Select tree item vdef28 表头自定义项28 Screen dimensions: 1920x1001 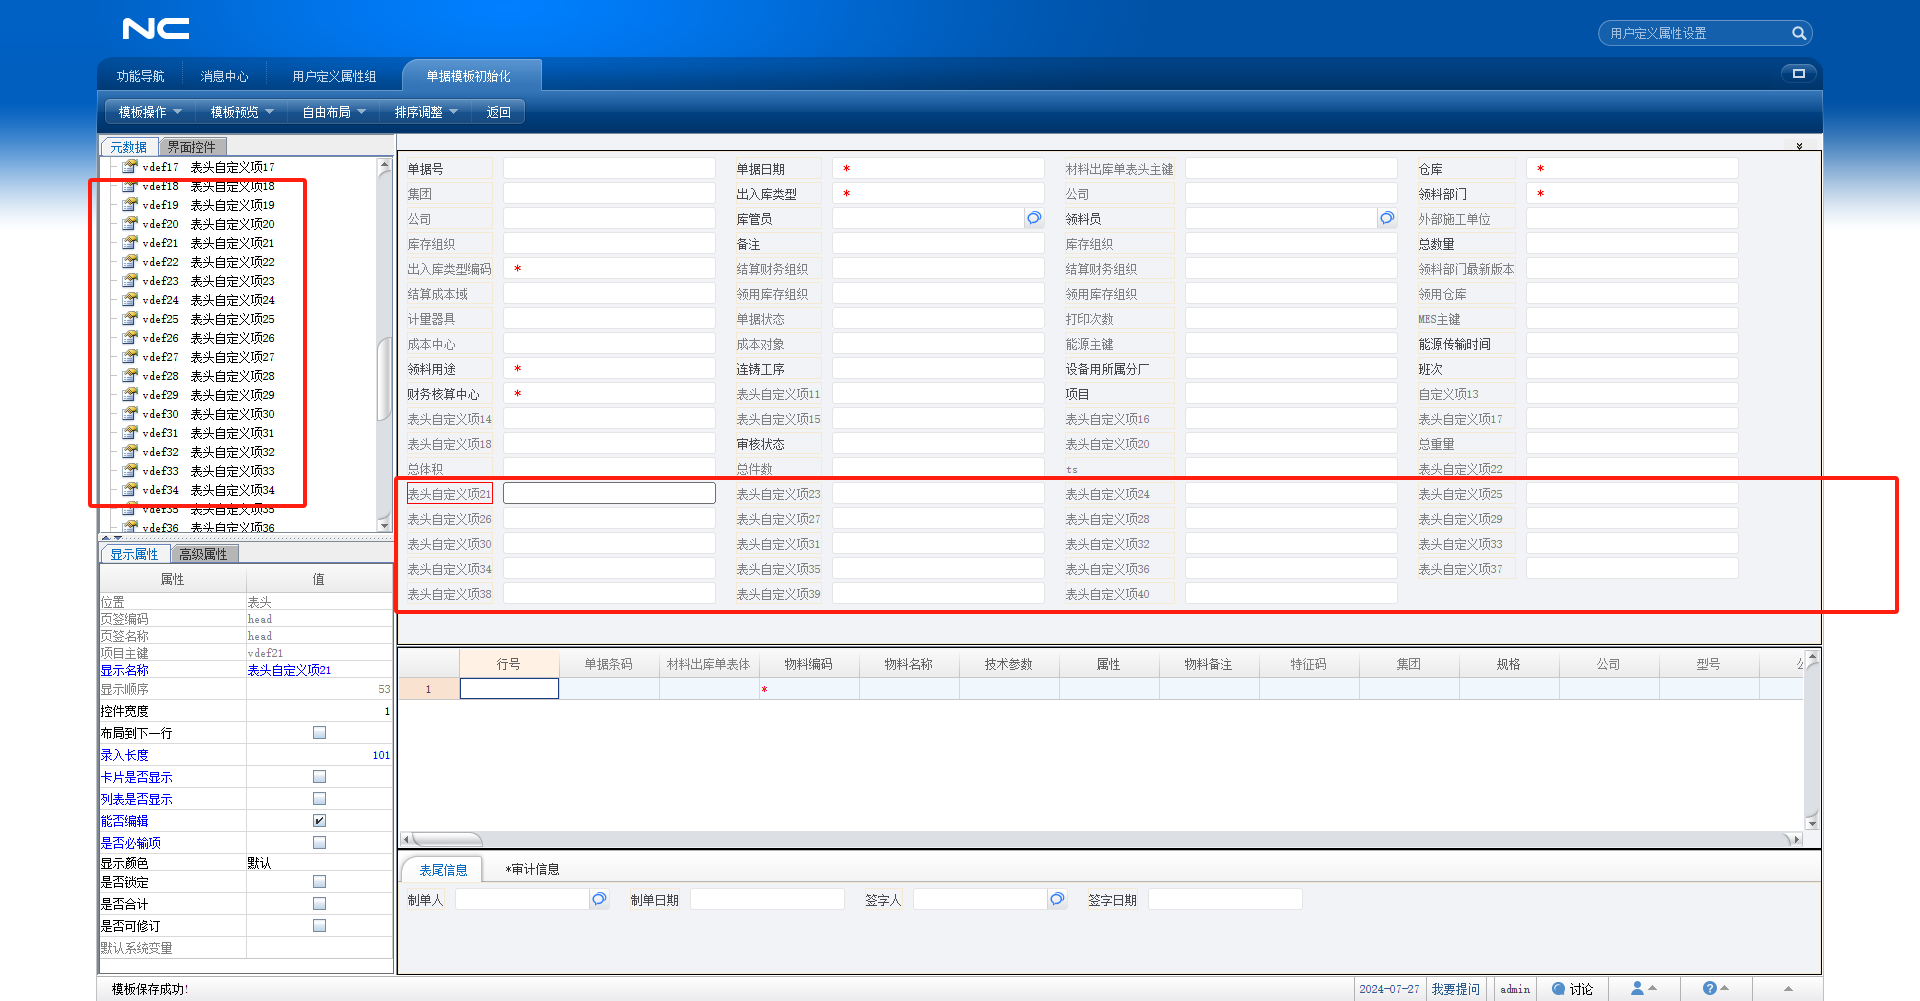pos(208,376)
